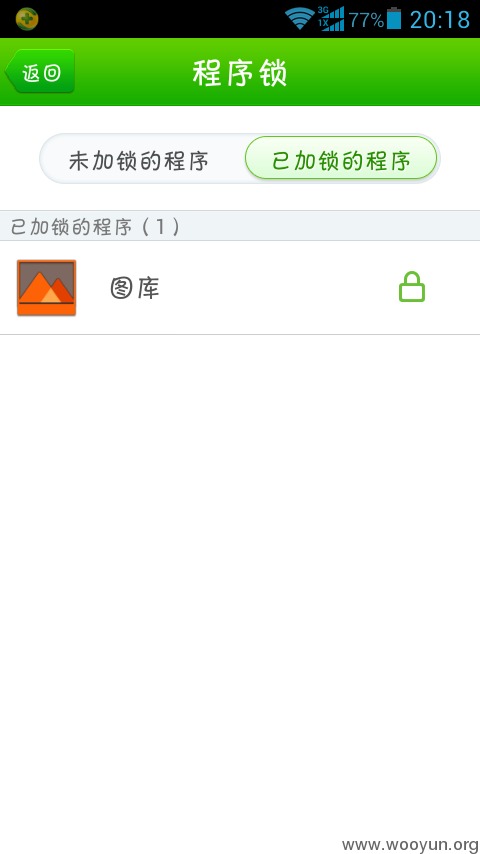The width and height of the screenshot is (480, 854).
Task: Tap the tab switcher track background
Action: 240,158
